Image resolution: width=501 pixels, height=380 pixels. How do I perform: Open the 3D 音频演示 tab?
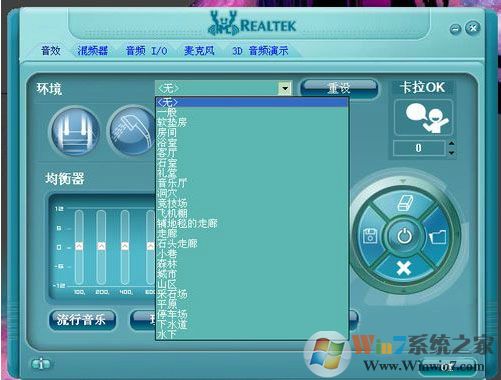260,51
